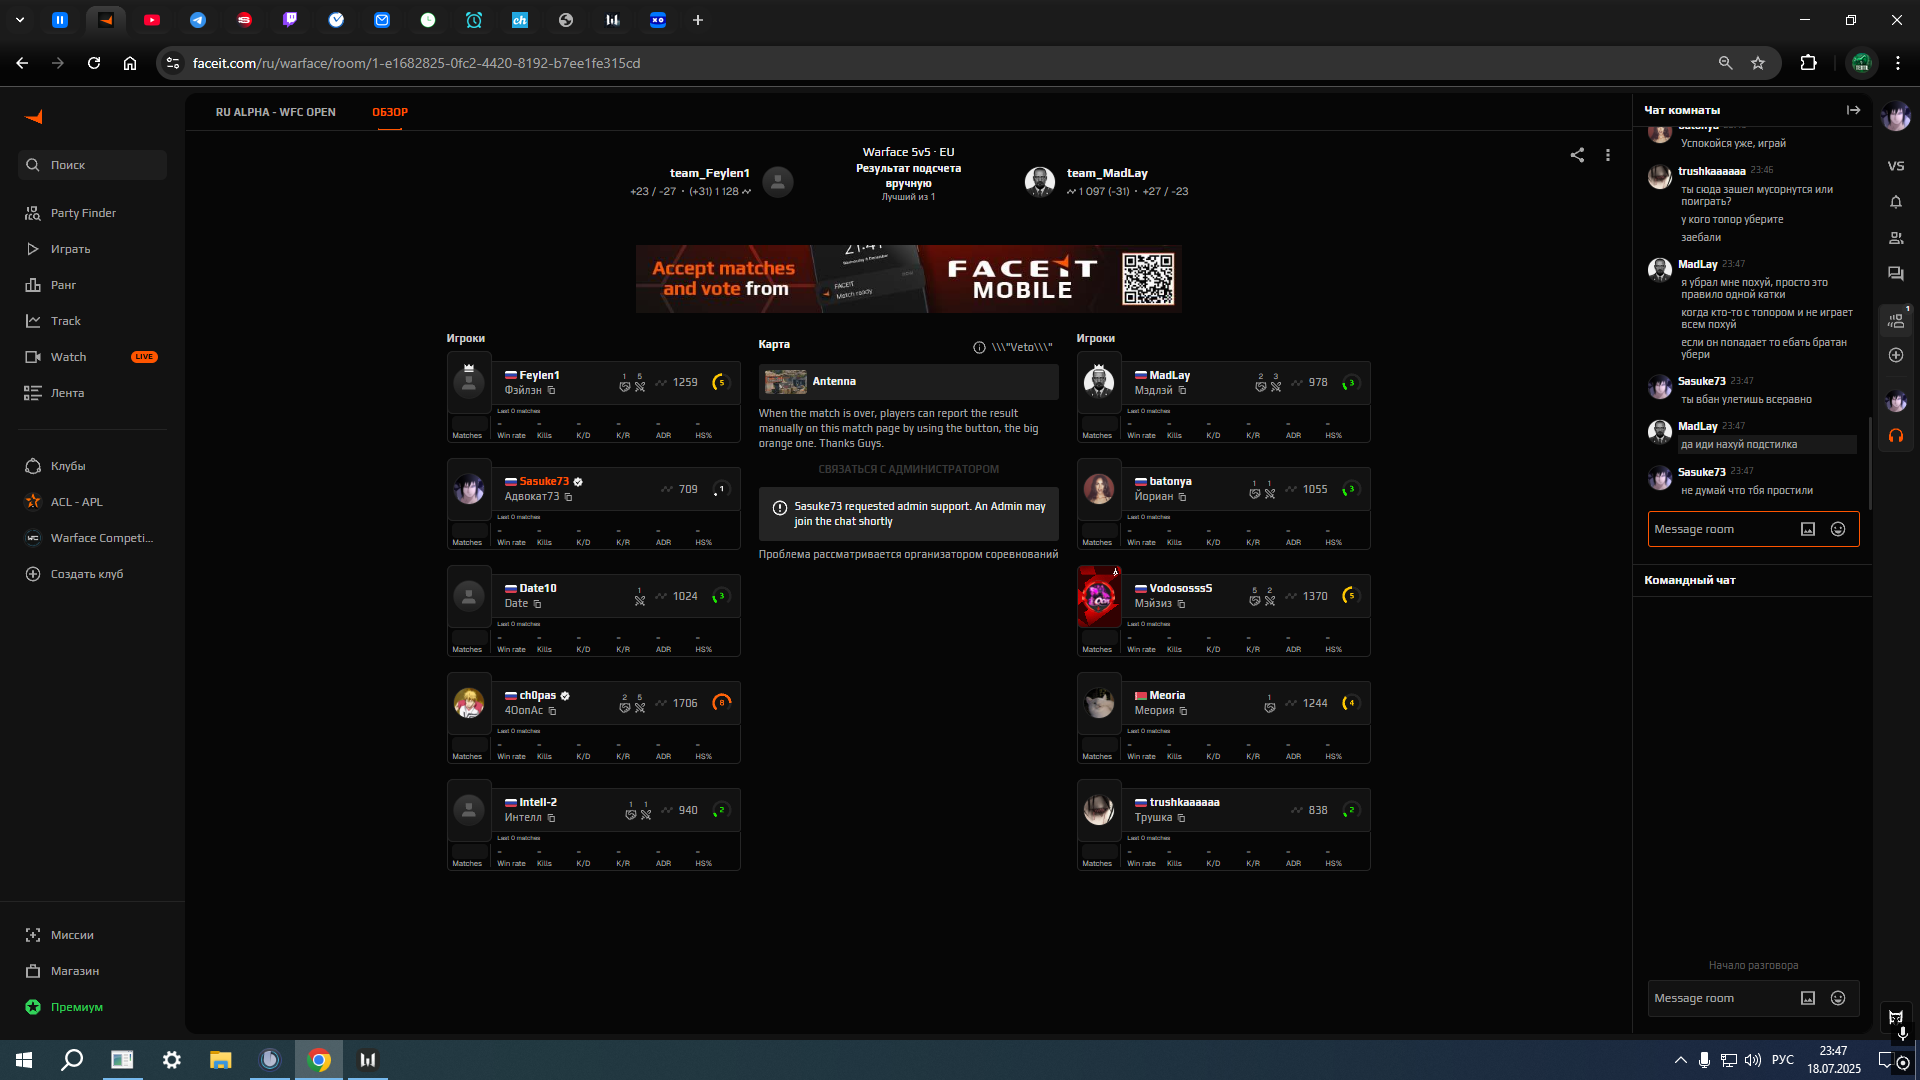1920x1080 pixels.
Task: Open MadLay player avatar in roster
Action: click(x=1099, y=382)
